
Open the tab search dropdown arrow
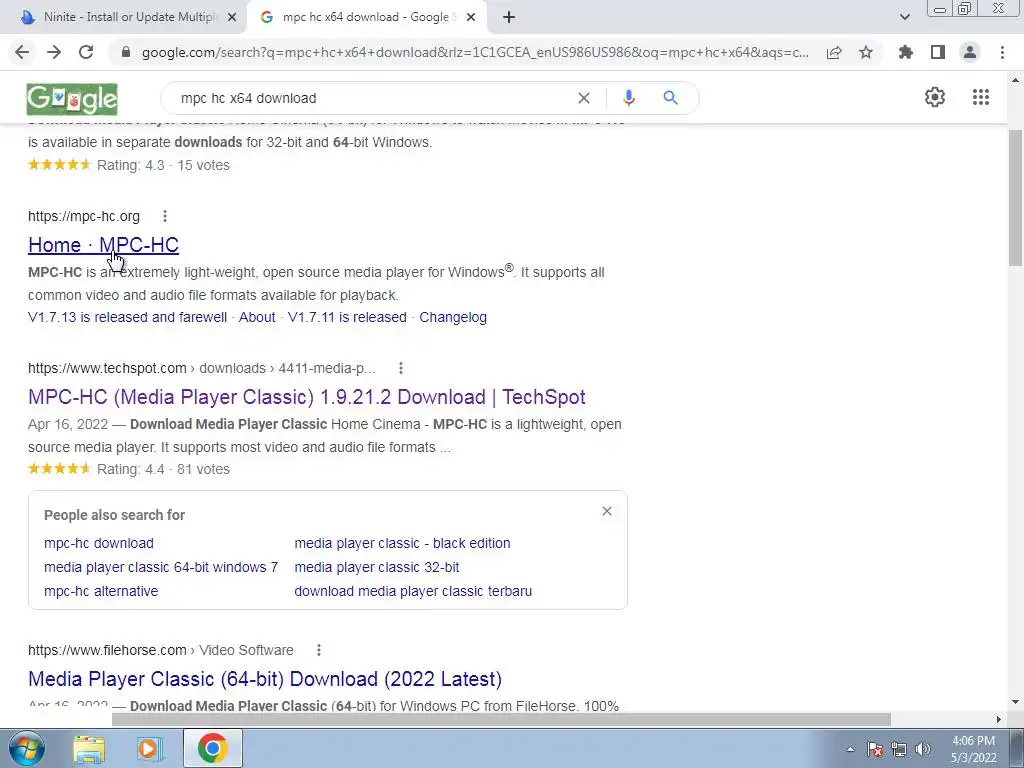[904, 17]
